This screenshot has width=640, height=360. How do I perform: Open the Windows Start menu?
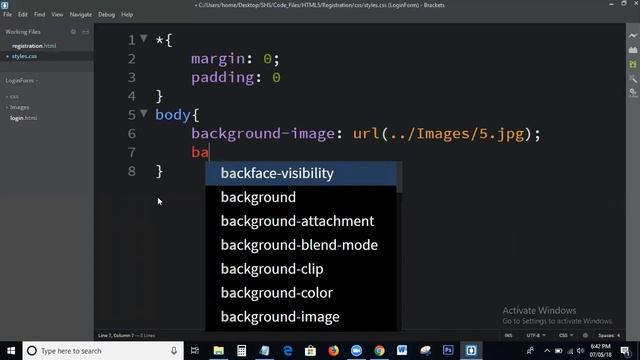[11, 351]
